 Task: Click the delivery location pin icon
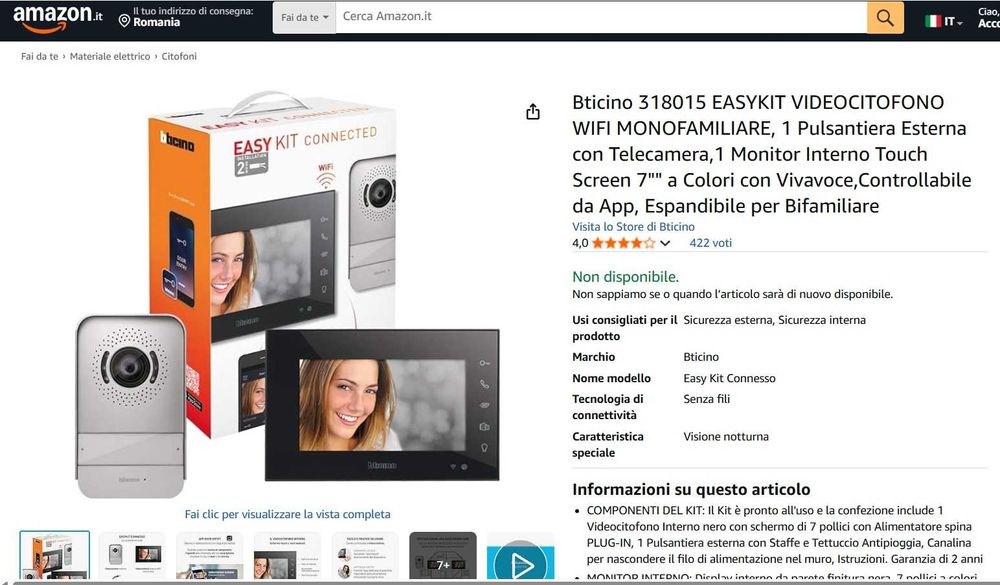click(x=124, y=21)
